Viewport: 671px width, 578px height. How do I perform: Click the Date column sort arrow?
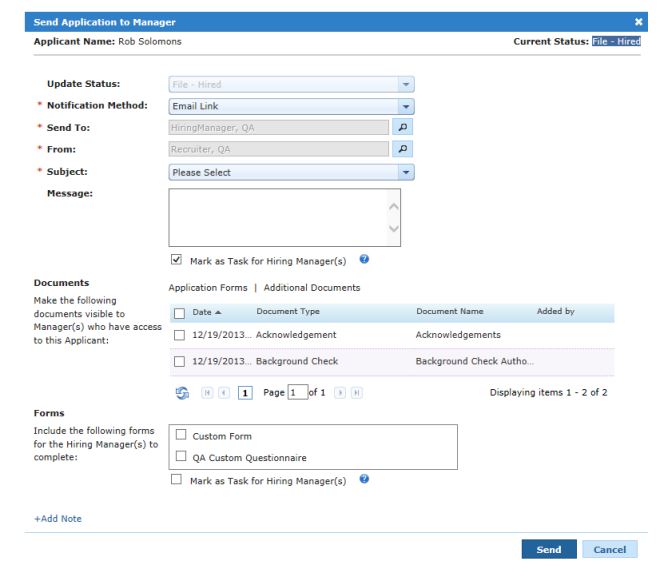click(x=218, y=312)
